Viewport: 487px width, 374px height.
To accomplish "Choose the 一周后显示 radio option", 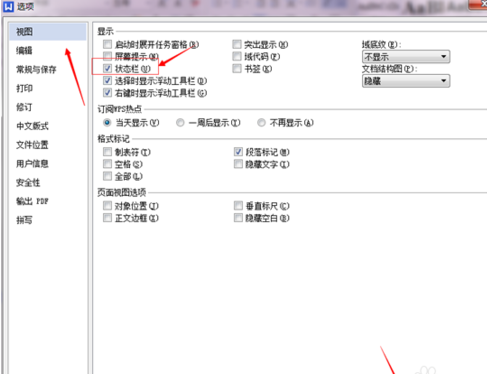I will (180, 123).
